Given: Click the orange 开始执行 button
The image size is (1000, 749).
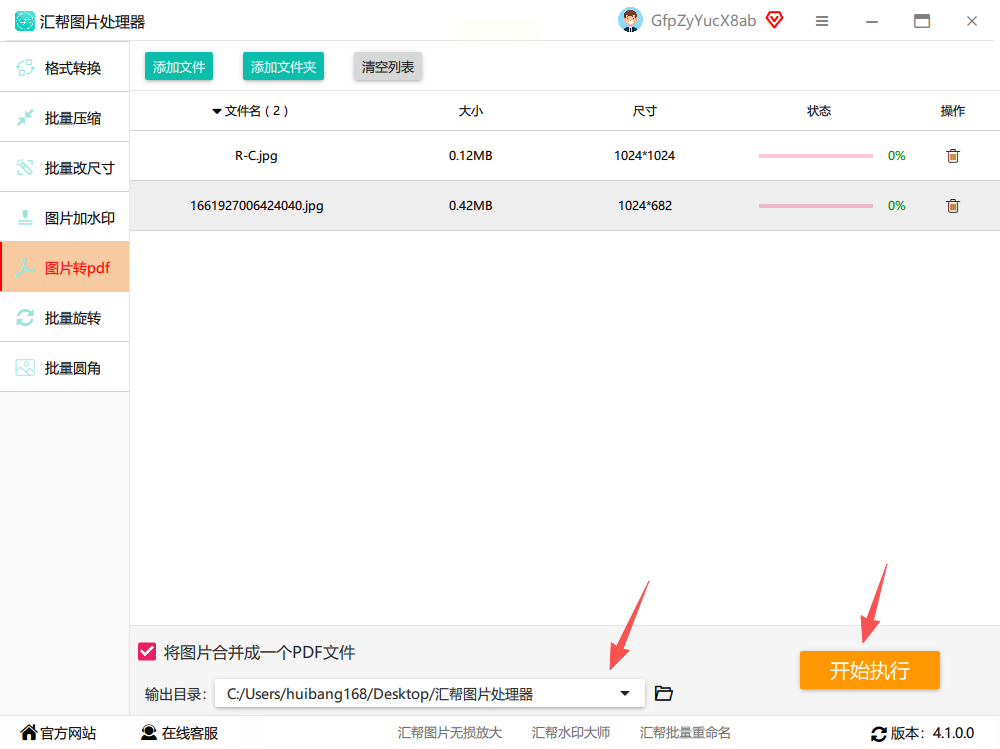Looking at the screenshot, I should 869,670.
